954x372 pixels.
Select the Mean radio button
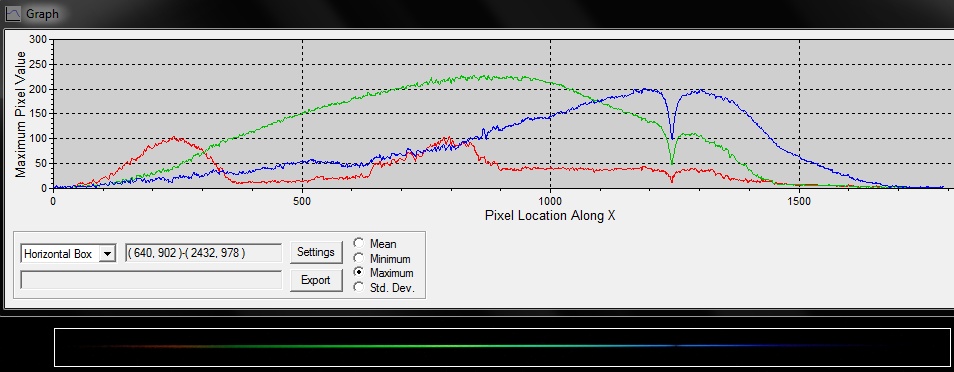(x=359, y=243)
